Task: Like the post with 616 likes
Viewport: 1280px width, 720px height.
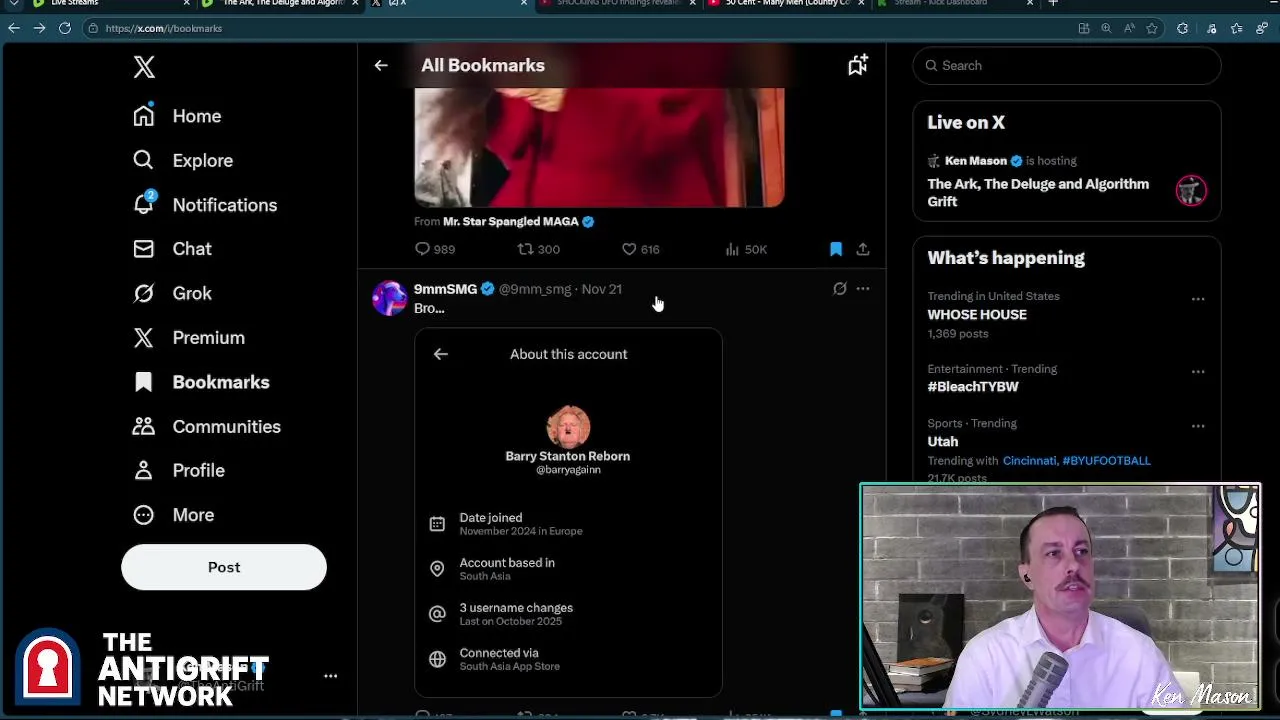Action: pyautogui.click(x=640, y=249)
